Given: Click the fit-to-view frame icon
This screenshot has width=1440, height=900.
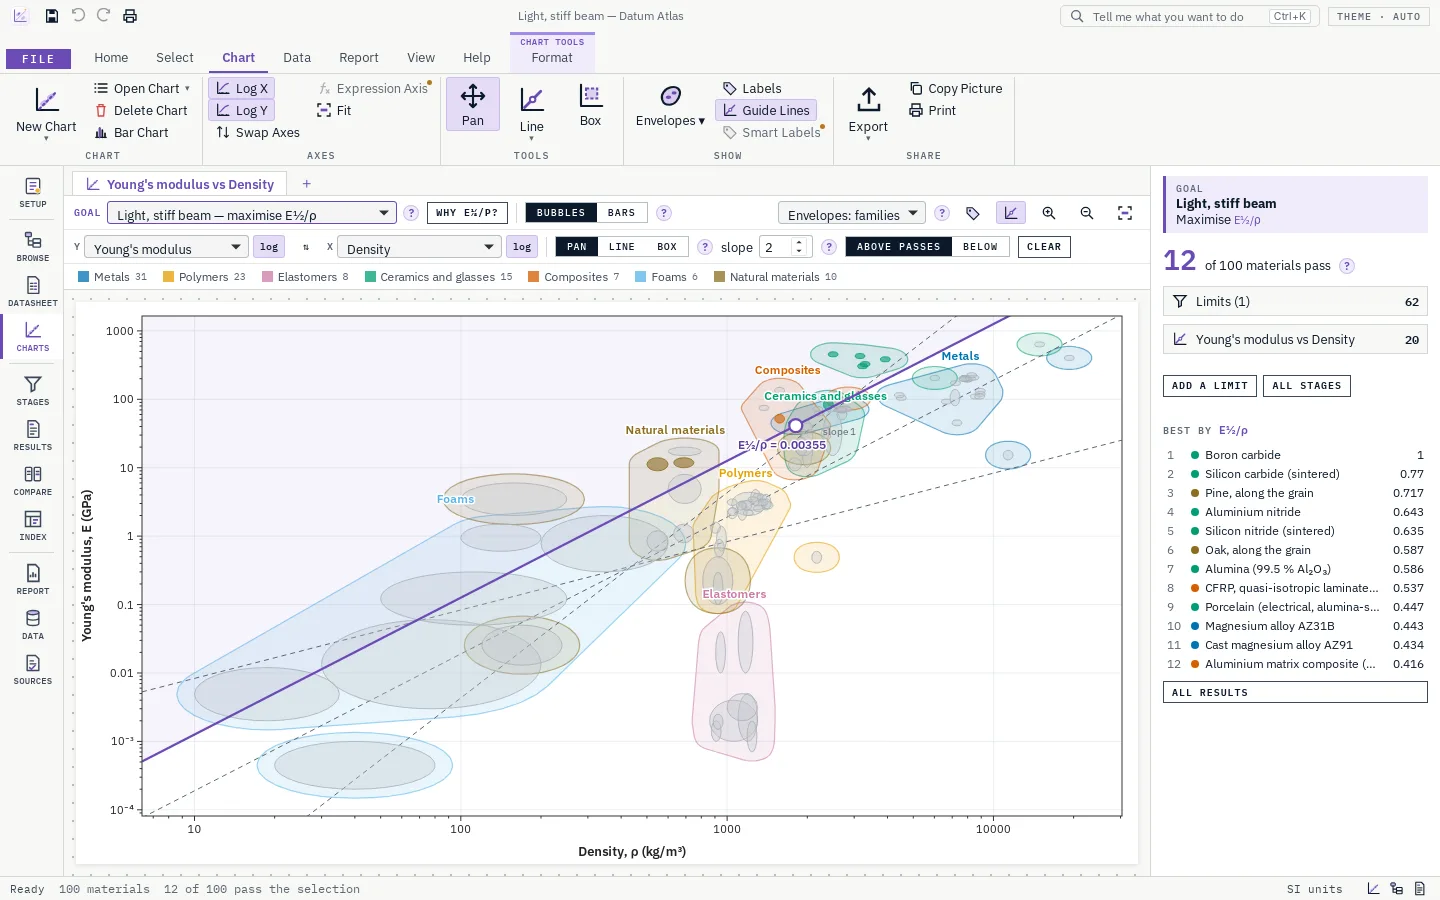Looking at the screenshot, I should coord(1125,213).
